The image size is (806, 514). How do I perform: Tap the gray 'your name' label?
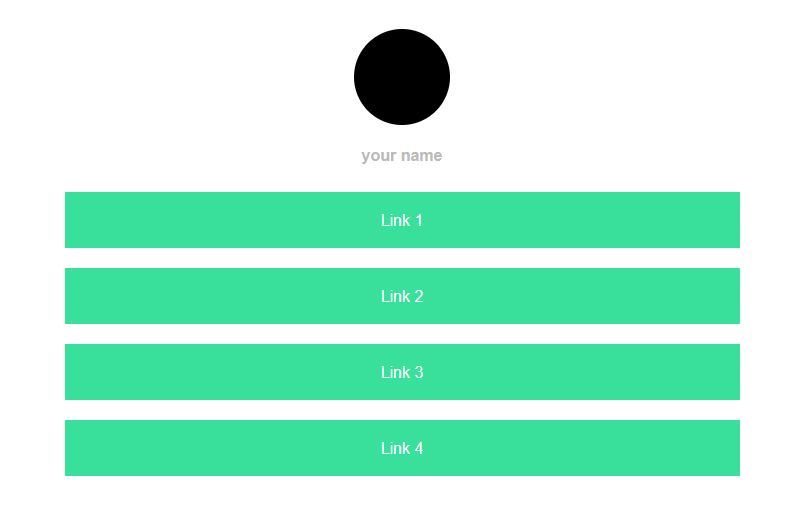401,156
